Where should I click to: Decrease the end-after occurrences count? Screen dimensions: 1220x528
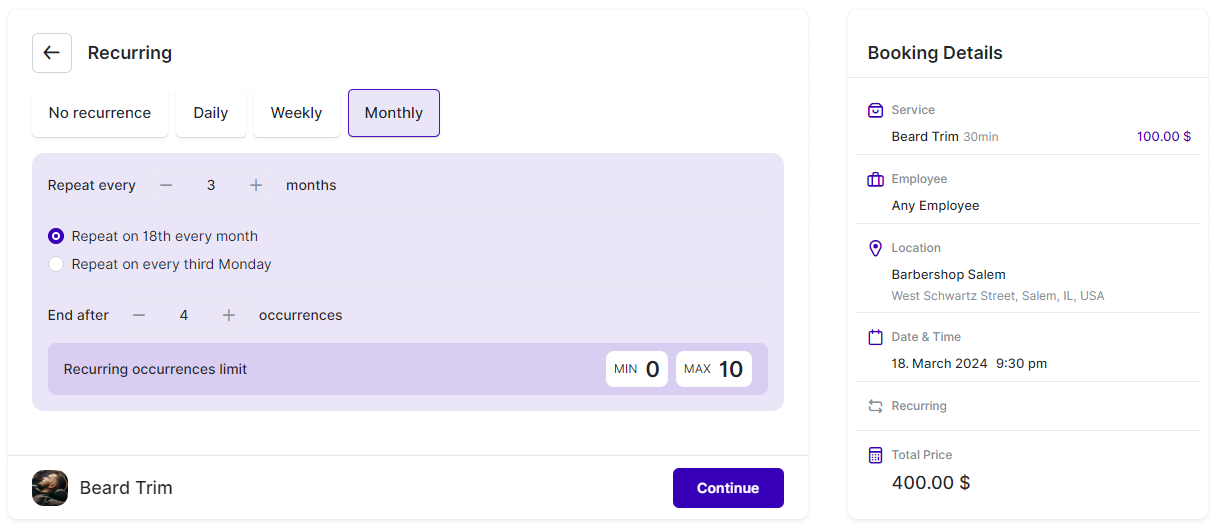click(x=139, y=315)
